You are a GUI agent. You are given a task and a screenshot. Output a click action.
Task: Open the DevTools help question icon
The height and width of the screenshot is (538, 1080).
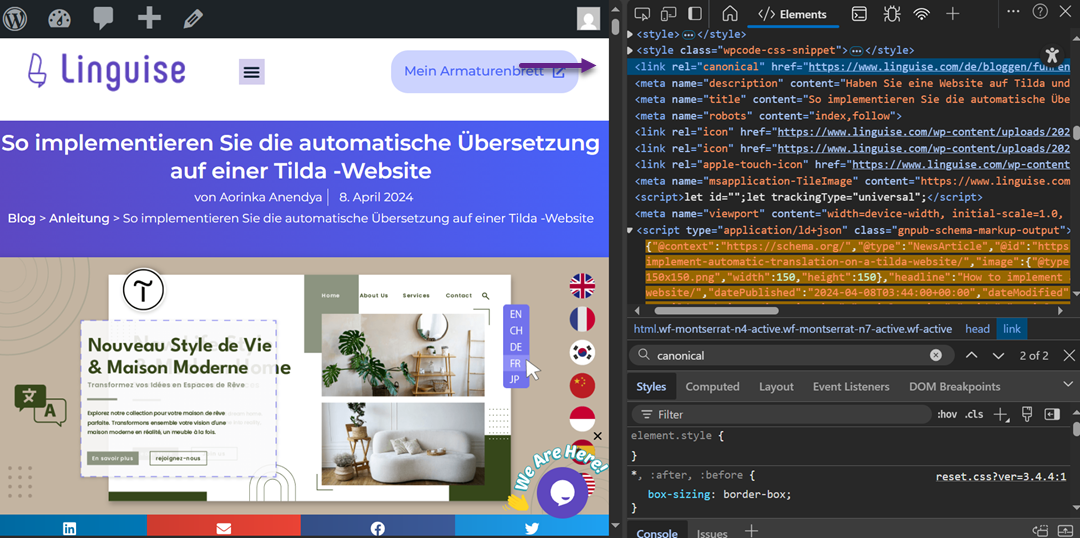point(1040,12)
